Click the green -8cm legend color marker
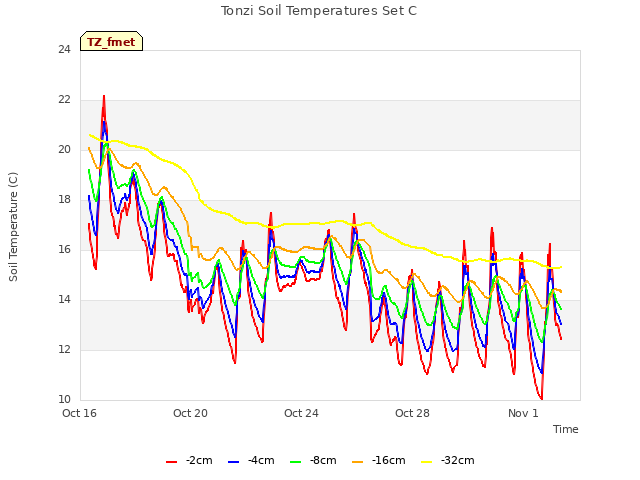Image resolution: width=640 pixels, height=480 pixels. coord(296,462)
